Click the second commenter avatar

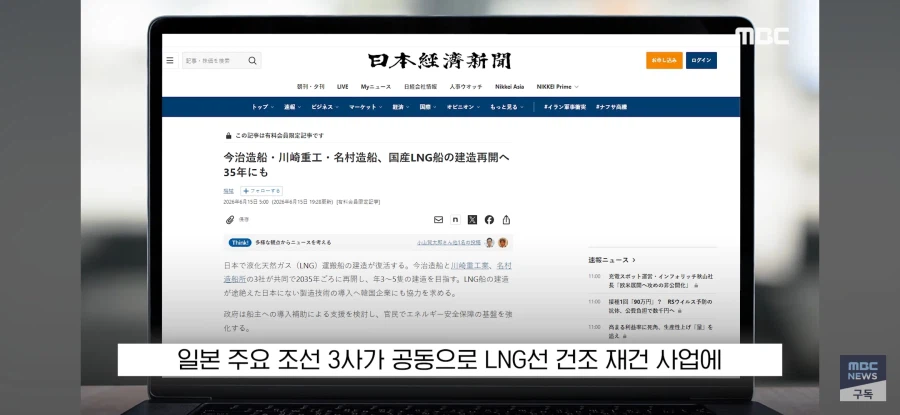point(503,242)
